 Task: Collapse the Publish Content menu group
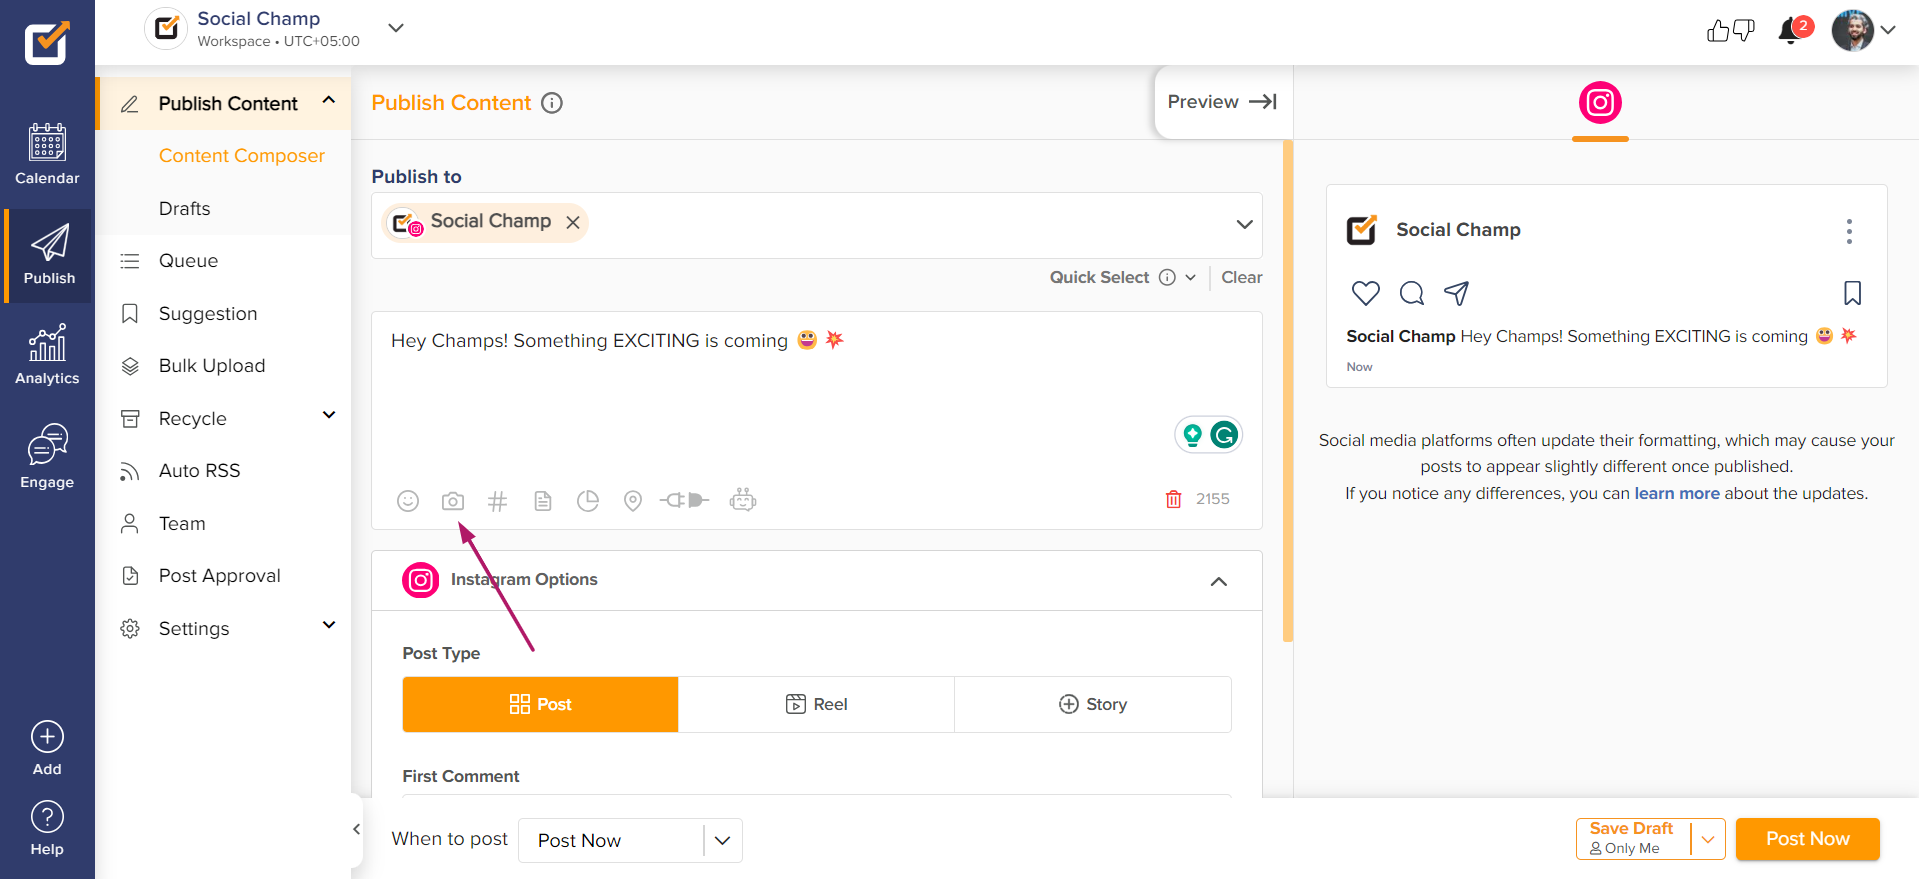pos(329,100)
